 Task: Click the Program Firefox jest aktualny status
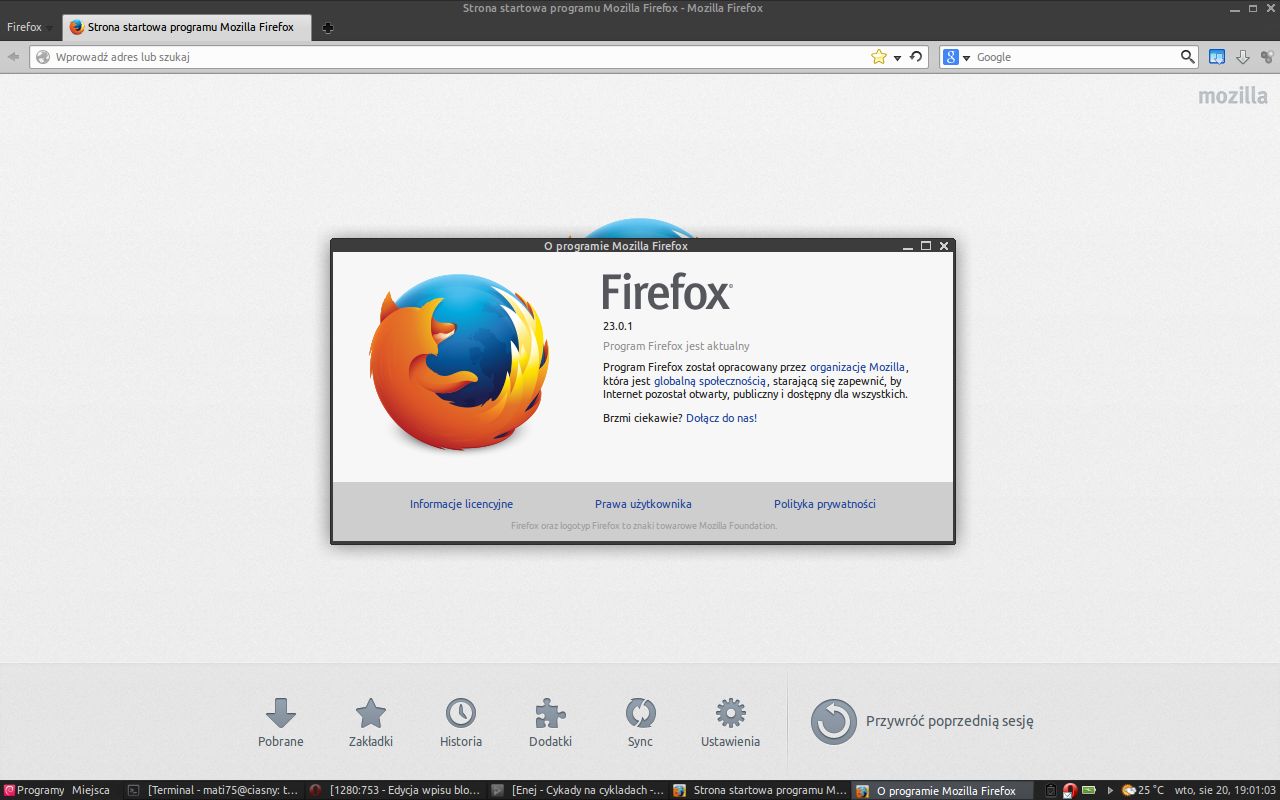[x=676, y=346]
